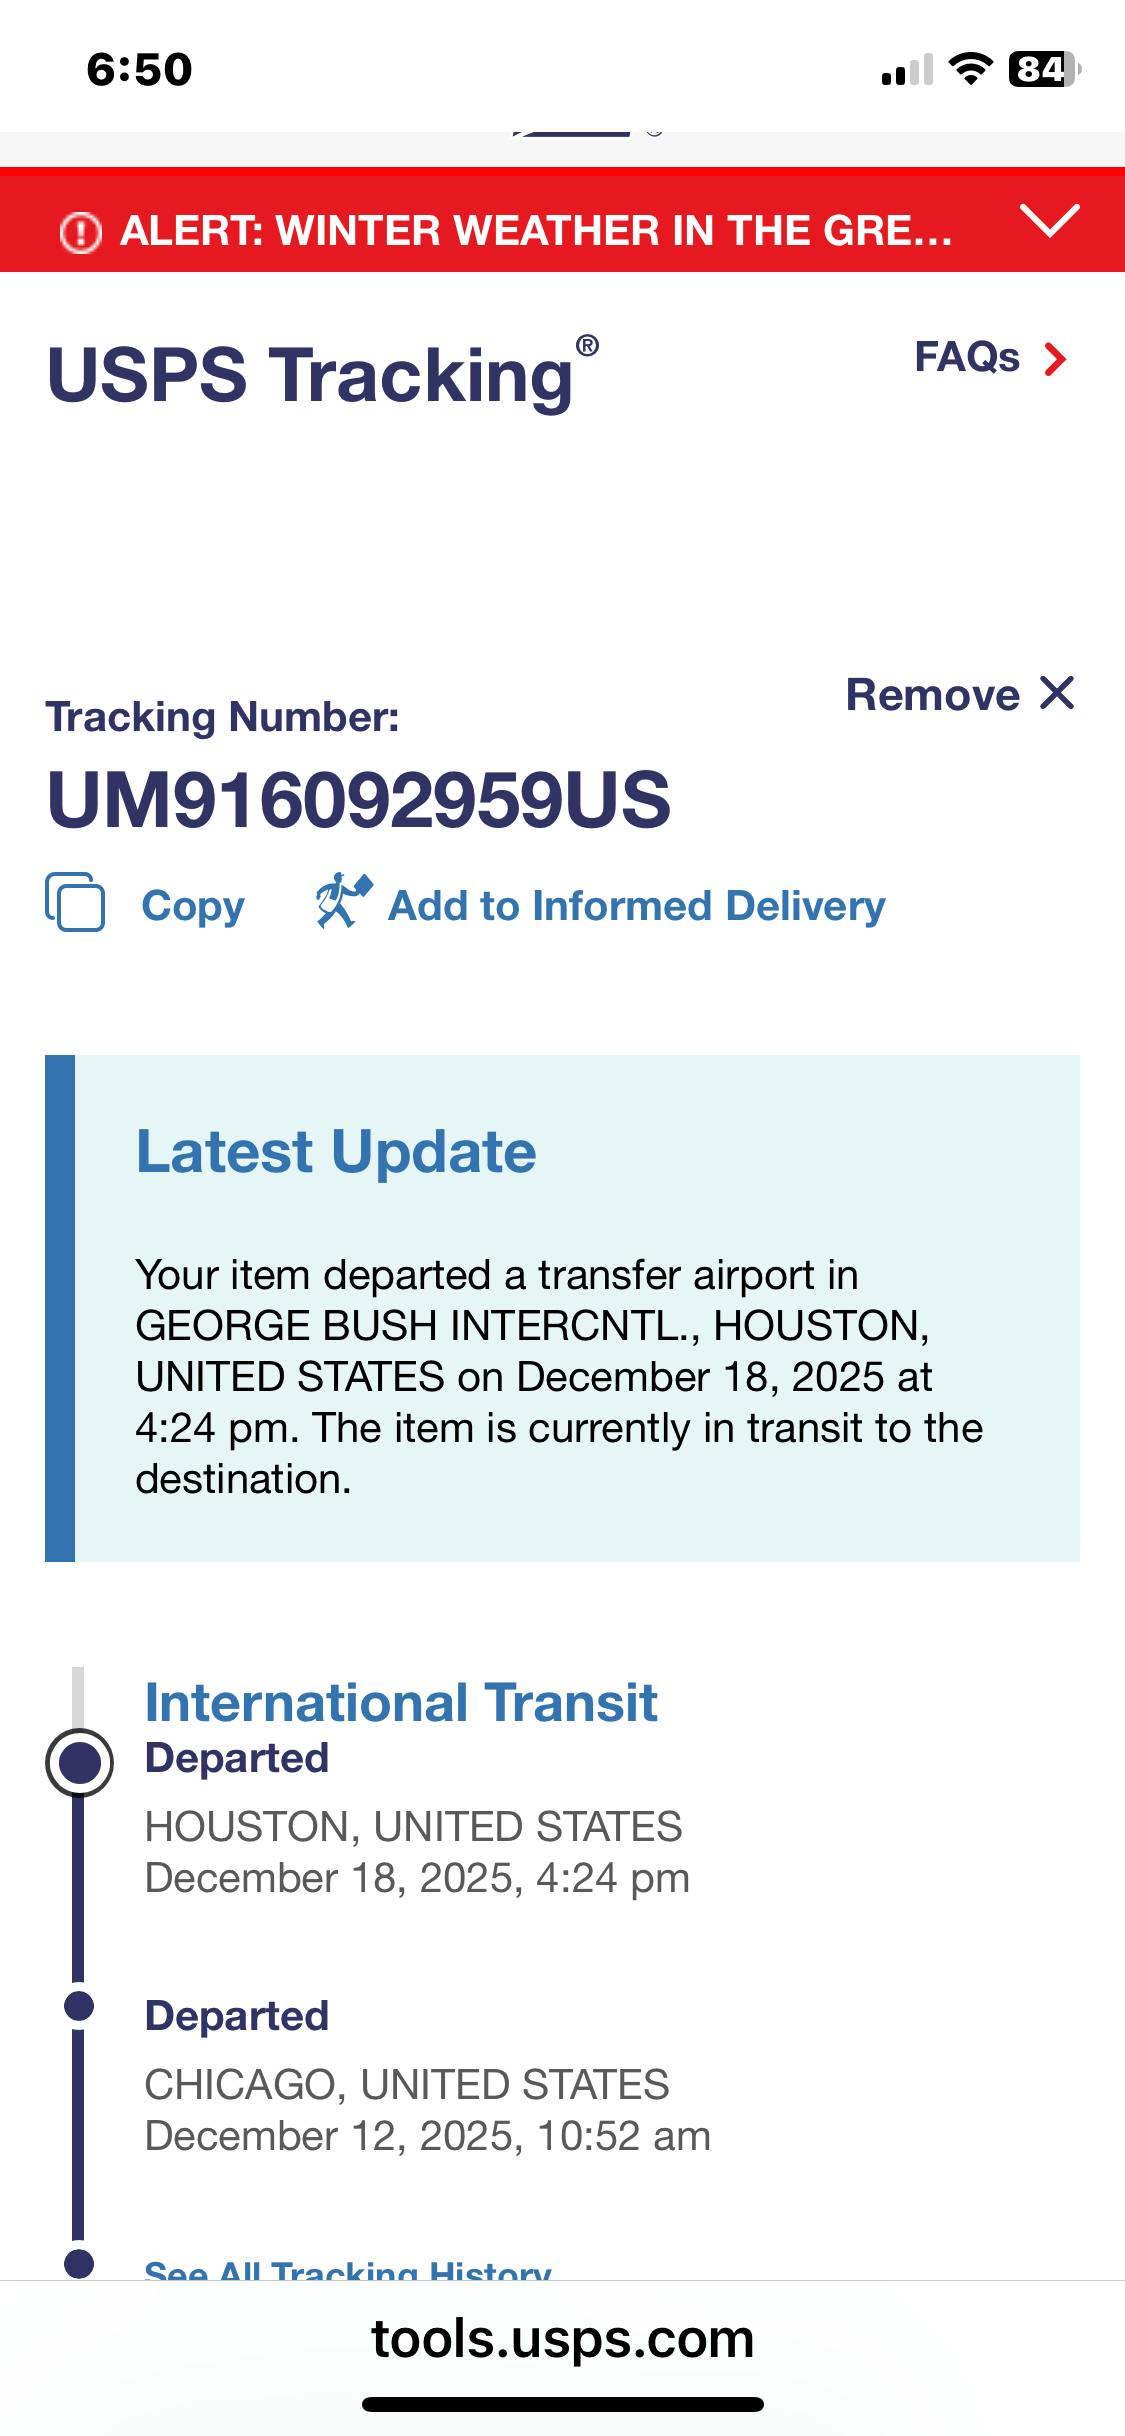
Task: Copy the tracking number text link
Action: pyautogui.click(x=193, y=906)
